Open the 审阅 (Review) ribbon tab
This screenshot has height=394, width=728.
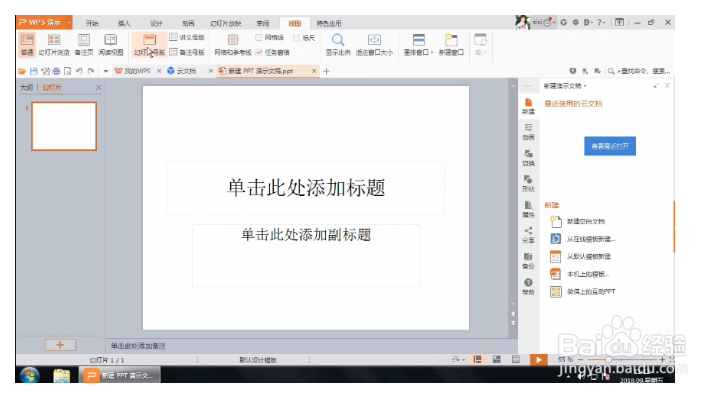coord(263,23)
